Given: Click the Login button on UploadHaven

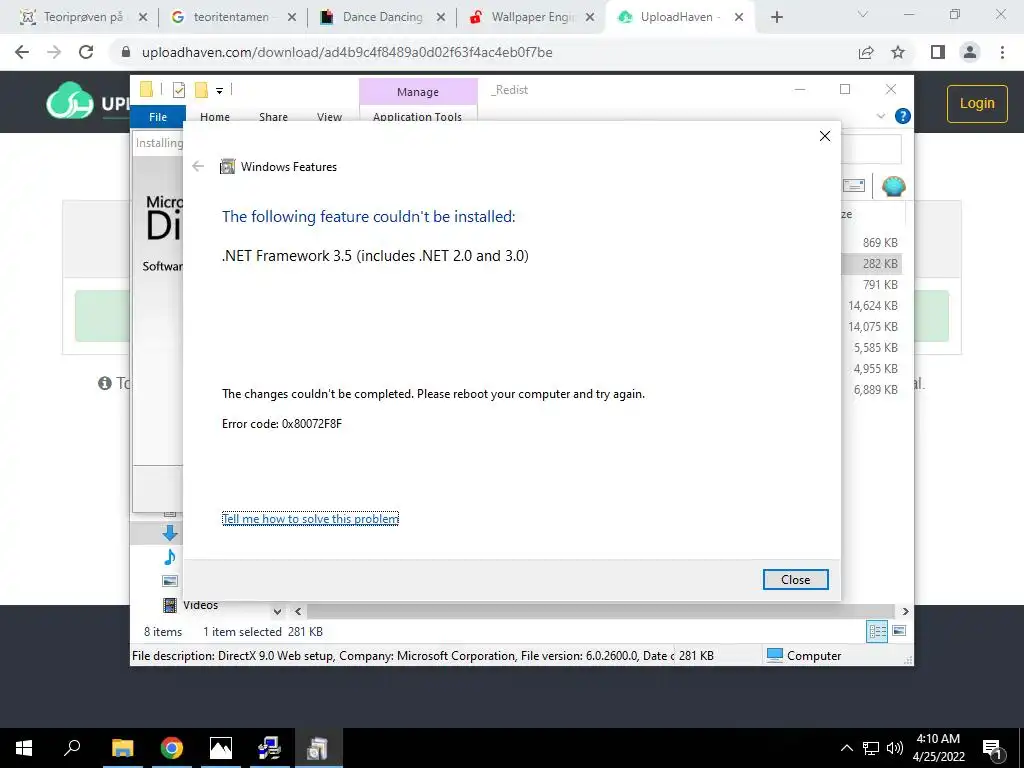Looking at the screenshot, I should (977, 103).
